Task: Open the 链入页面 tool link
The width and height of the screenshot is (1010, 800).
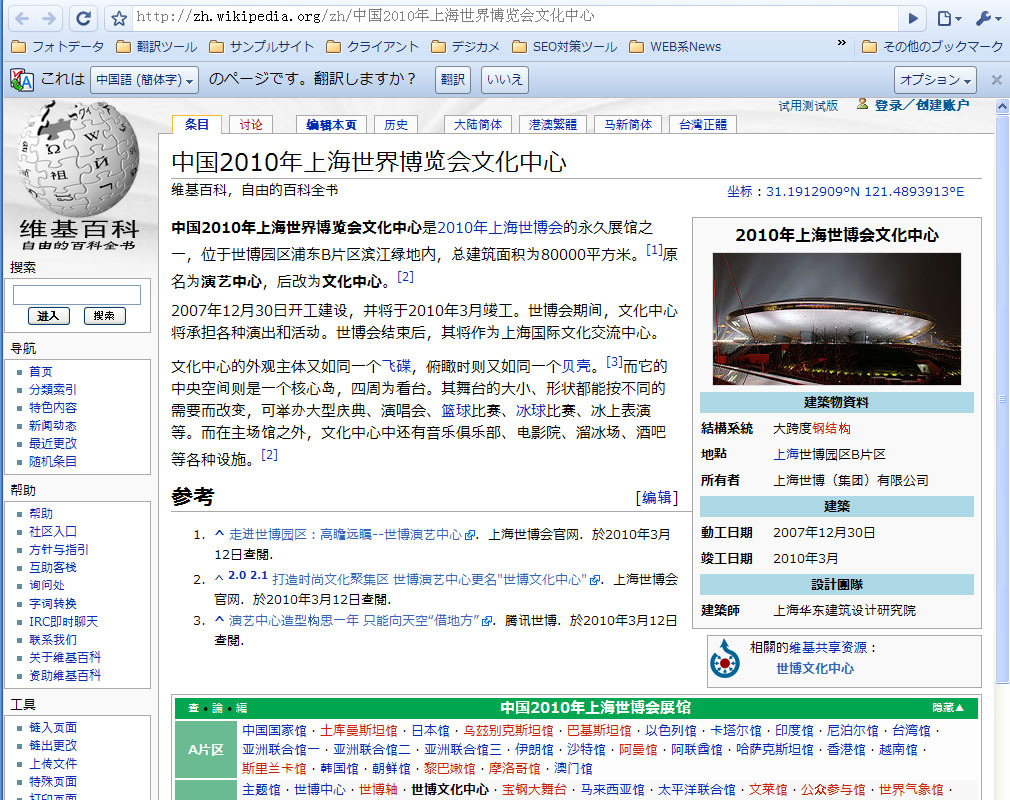Action: pyautogui.click(x=53, y=727)
